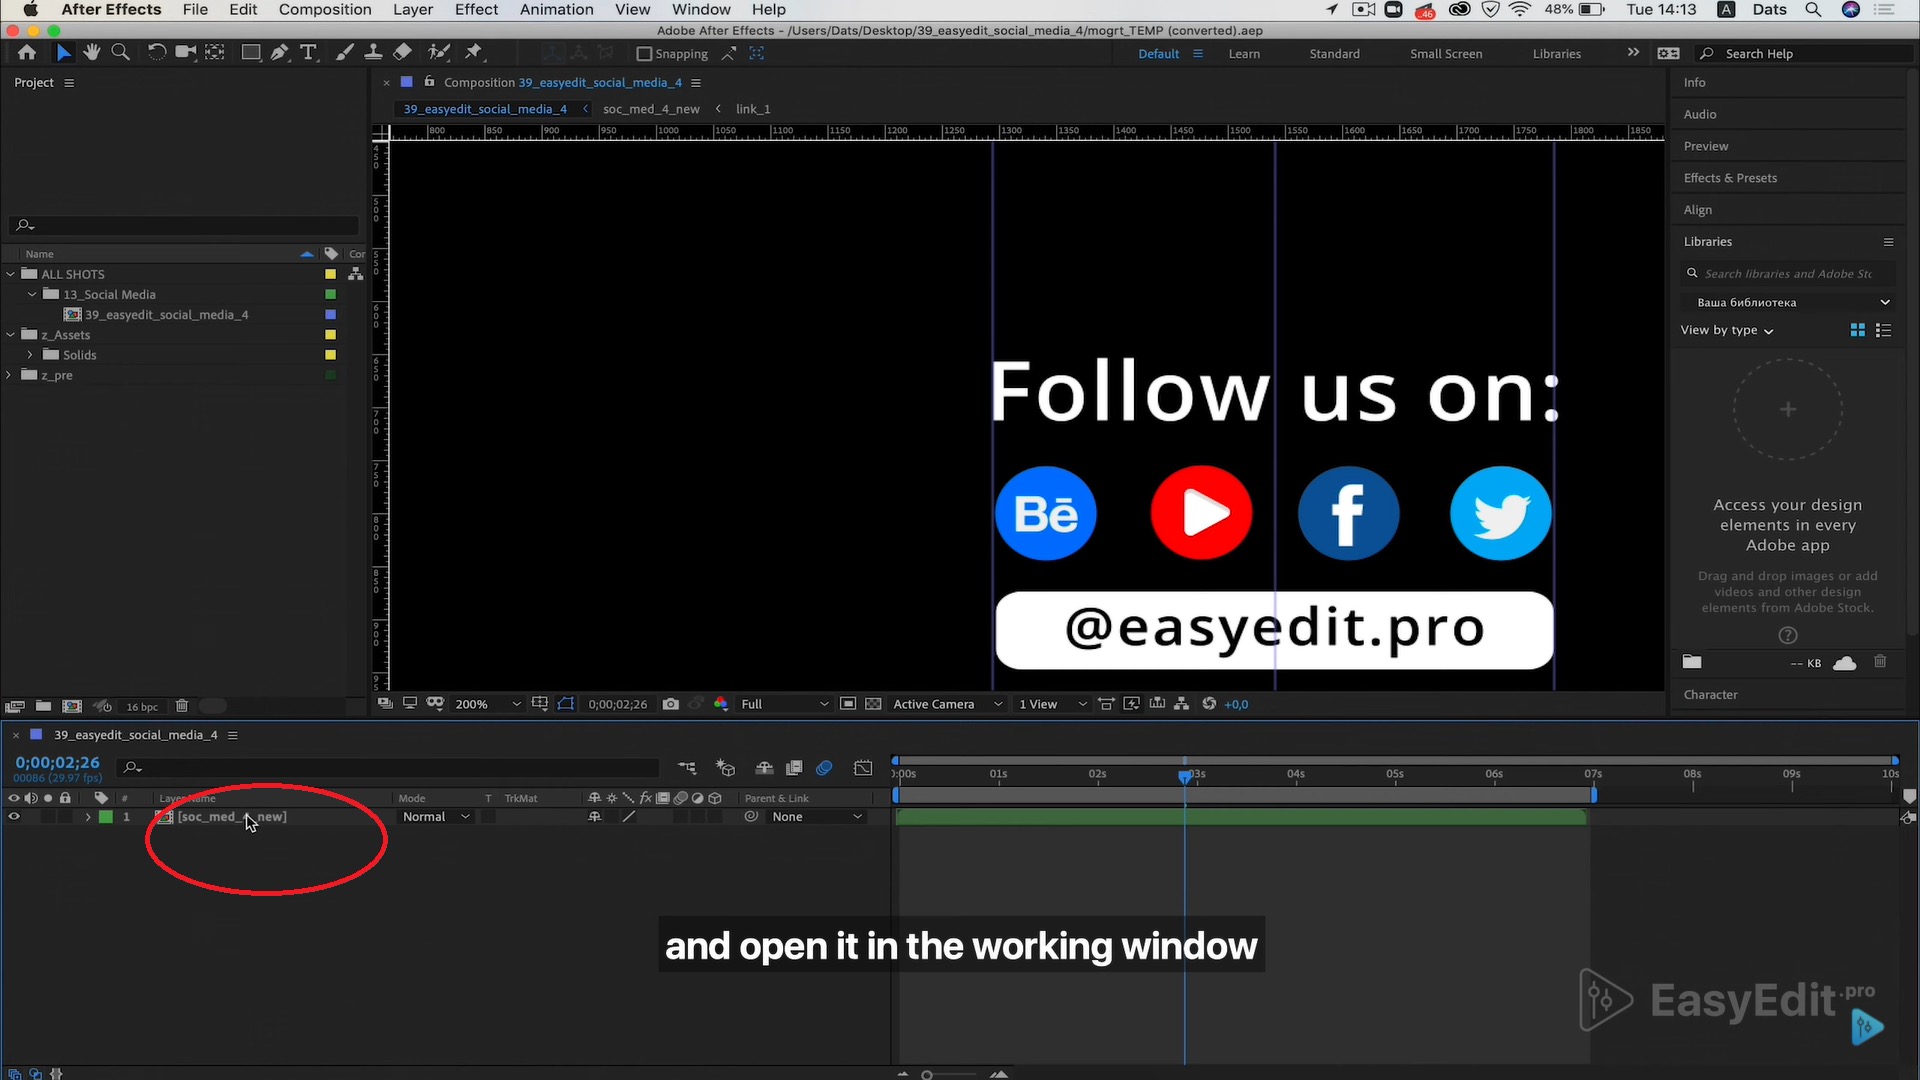The height and width of the screenshot is (1080, 1920).
Task: Click the Graph Editor toggle icon
Action: 862,767
